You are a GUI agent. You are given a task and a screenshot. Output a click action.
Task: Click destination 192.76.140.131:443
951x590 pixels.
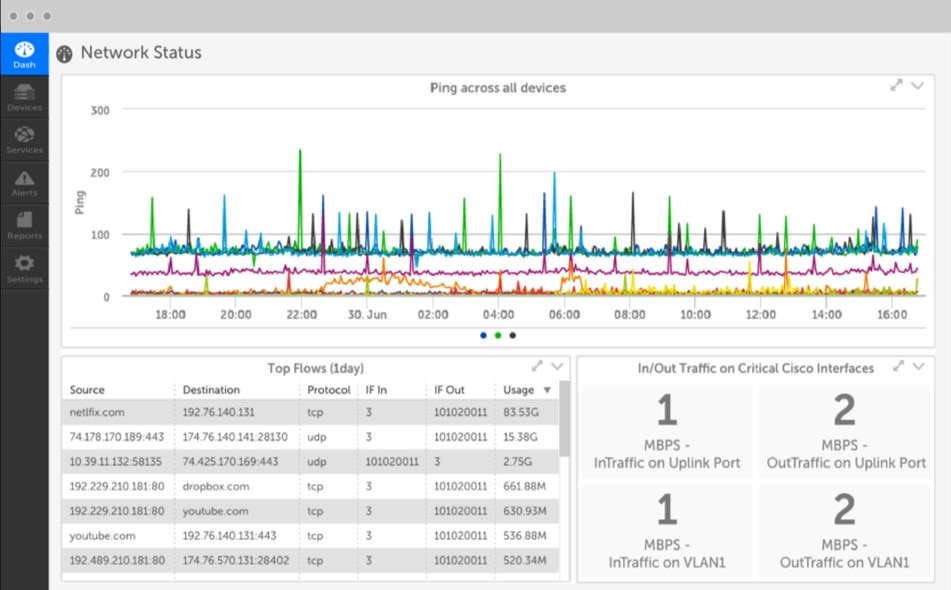coord(229,536)
